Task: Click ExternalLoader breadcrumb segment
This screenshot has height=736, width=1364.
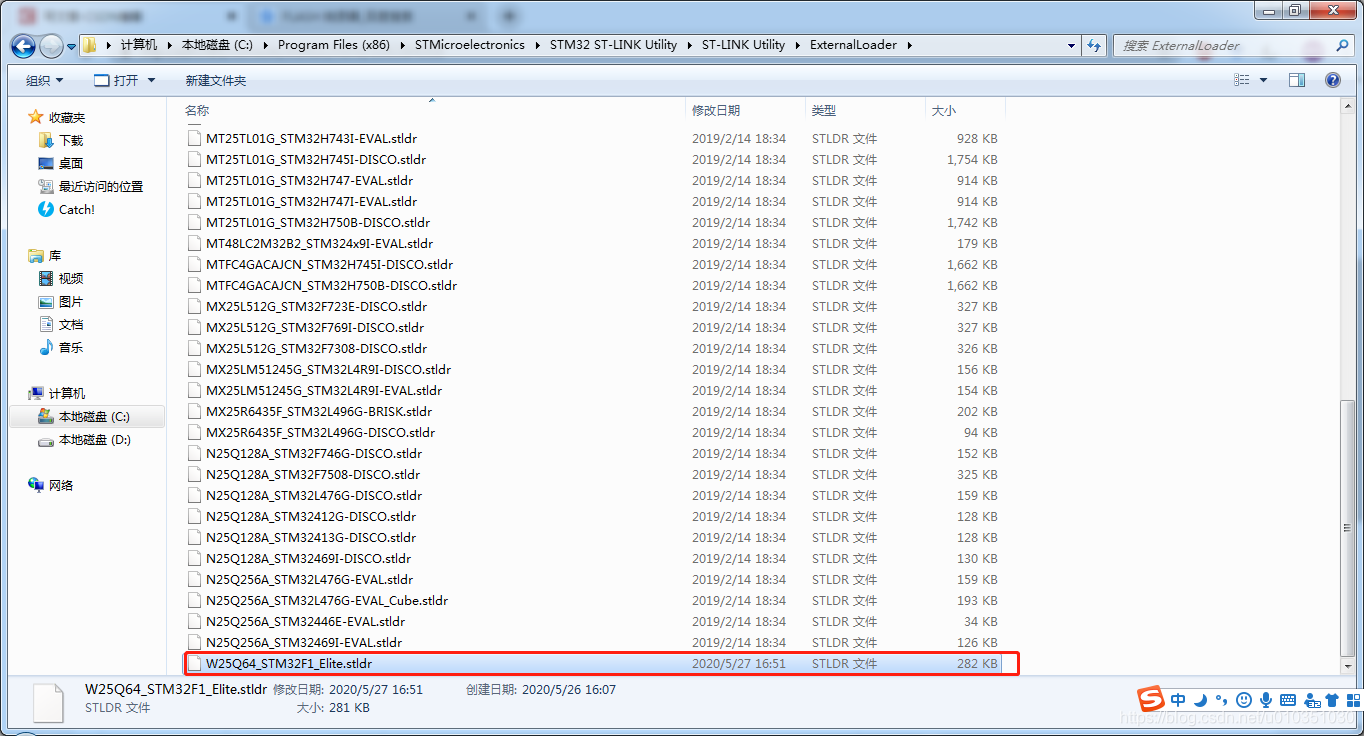Action: click(x=854, y=45)
